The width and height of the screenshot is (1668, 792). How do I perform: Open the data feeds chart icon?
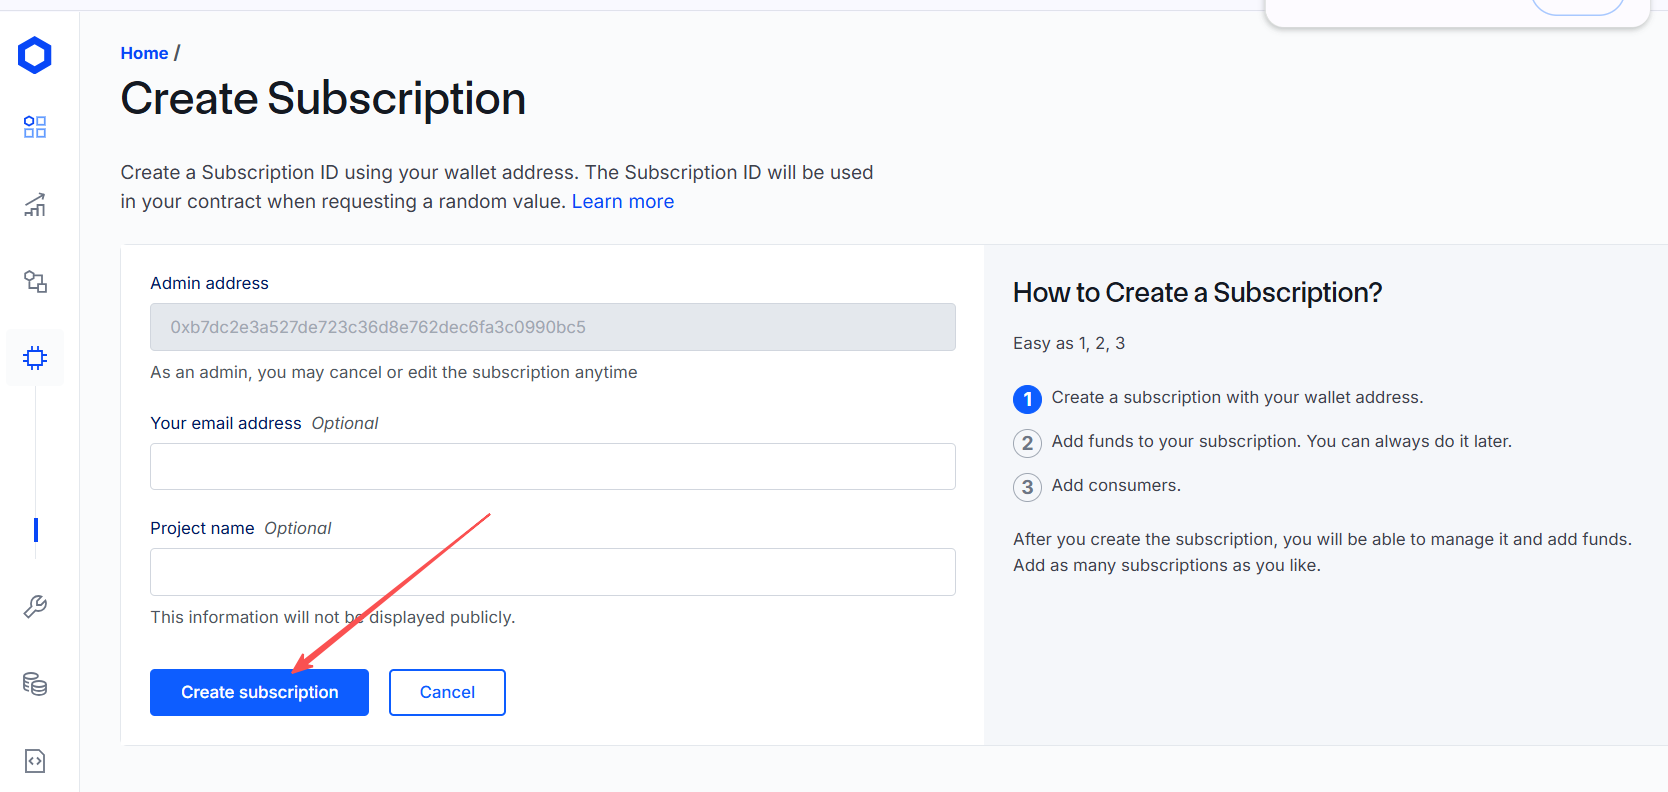[35, 205]
